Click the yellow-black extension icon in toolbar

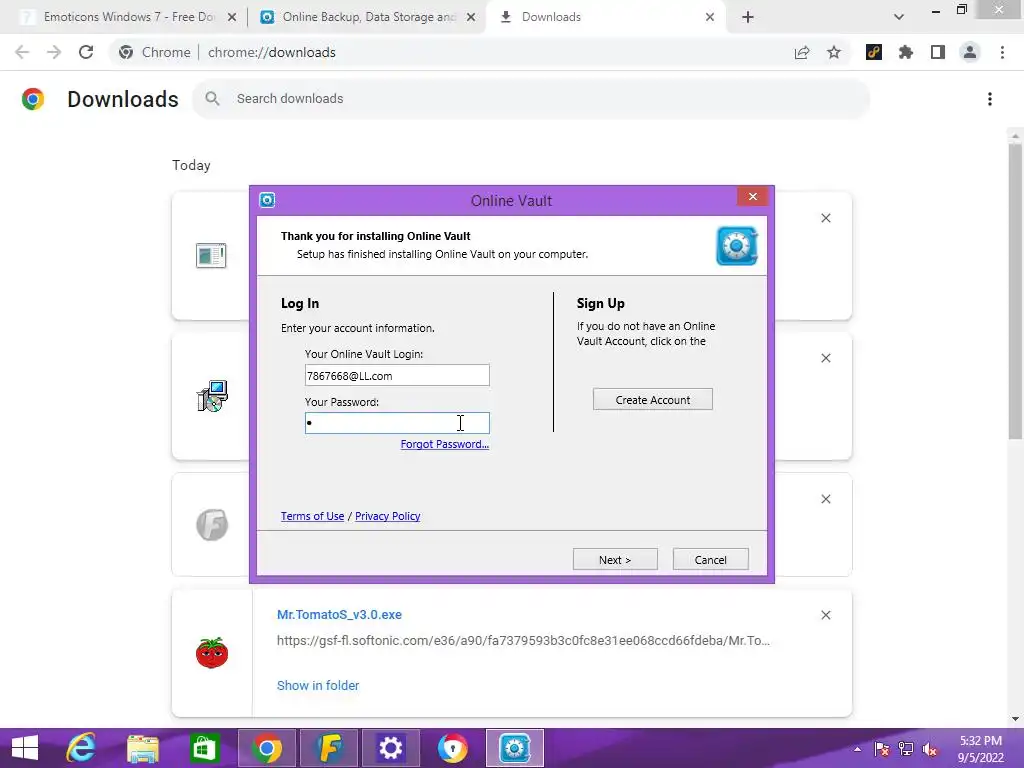pyautogui.click(x=874, y=52)
